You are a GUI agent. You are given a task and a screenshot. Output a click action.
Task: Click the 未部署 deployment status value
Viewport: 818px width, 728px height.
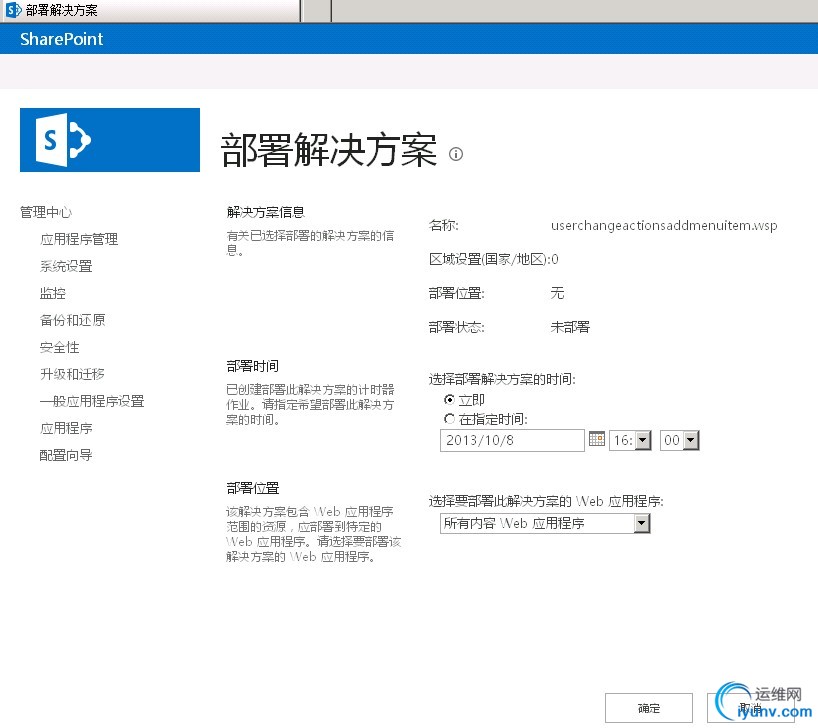click(570, 327)
